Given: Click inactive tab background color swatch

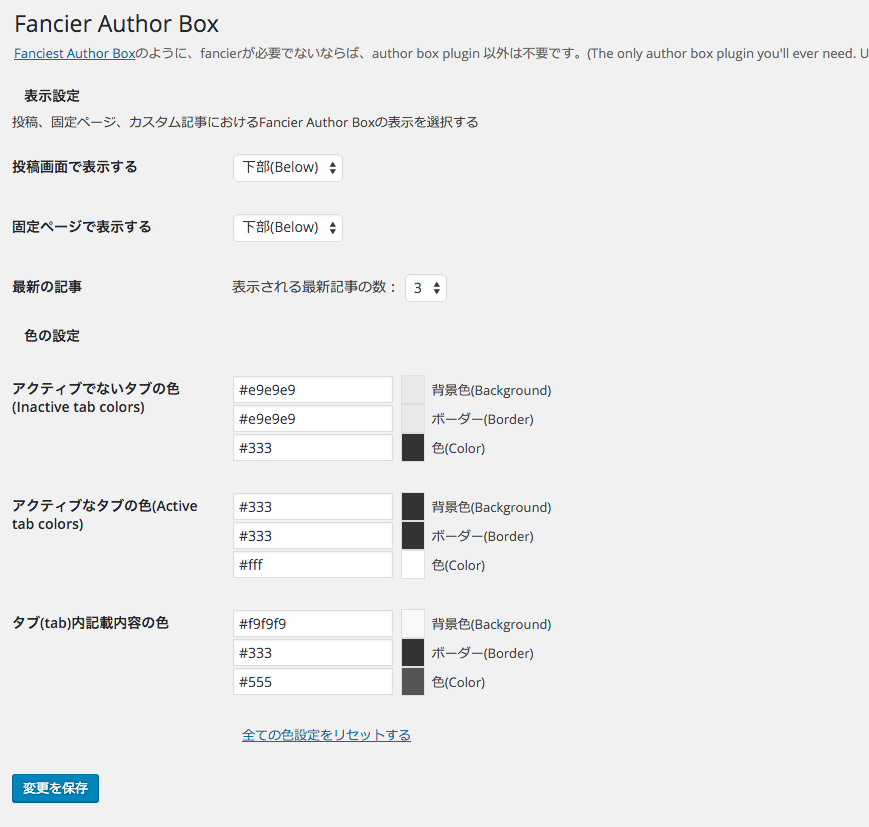Looking at the screenshot, I should tap(413, 390).
